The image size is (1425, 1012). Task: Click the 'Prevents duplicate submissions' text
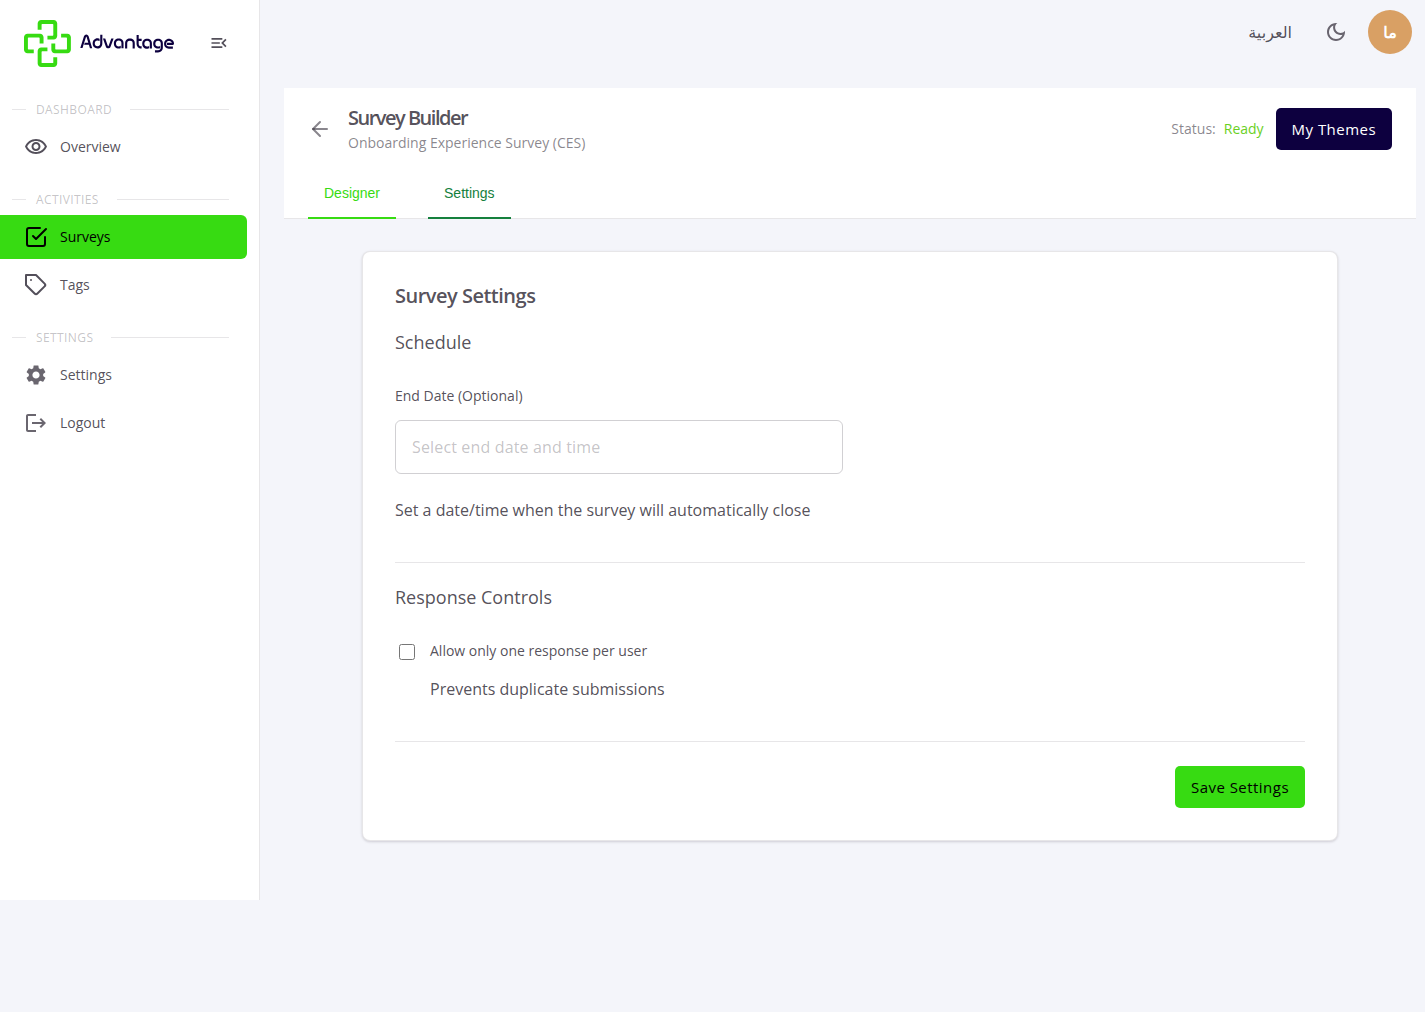tap(547, 689)
